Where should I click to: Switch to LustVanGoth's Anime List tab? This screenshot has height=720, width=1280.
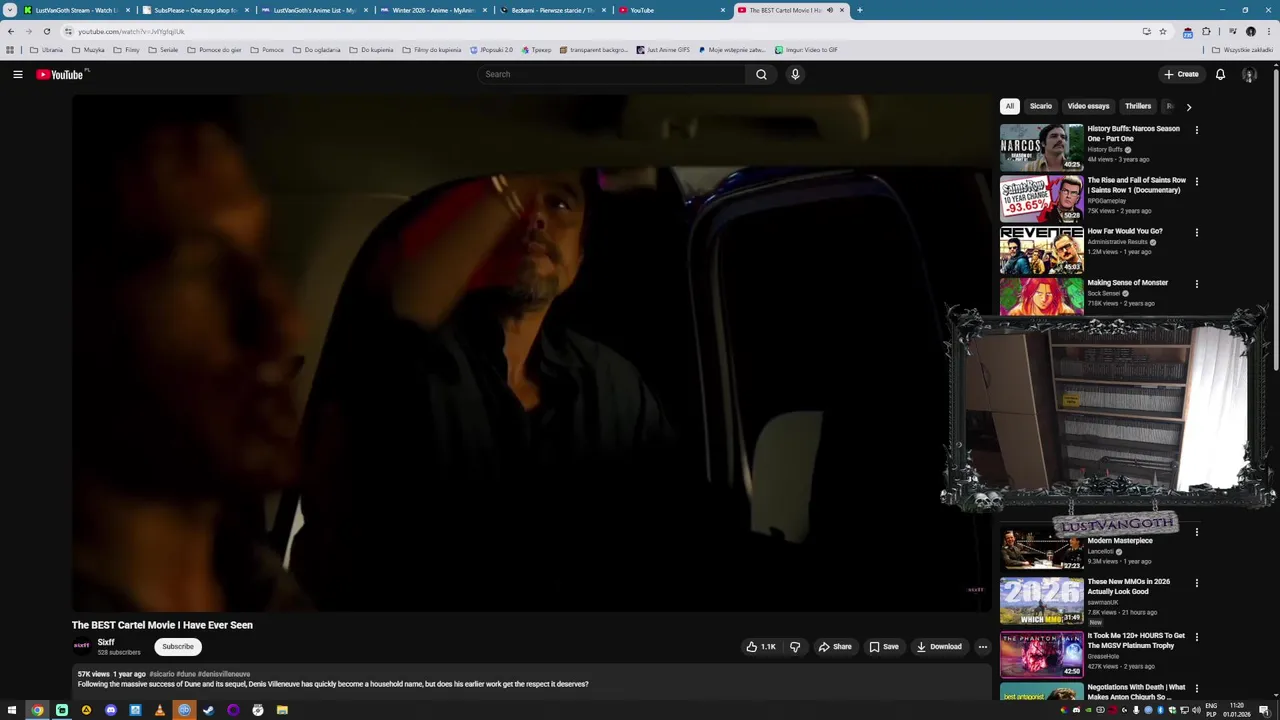pyautogui.click(x=314, y=10)
